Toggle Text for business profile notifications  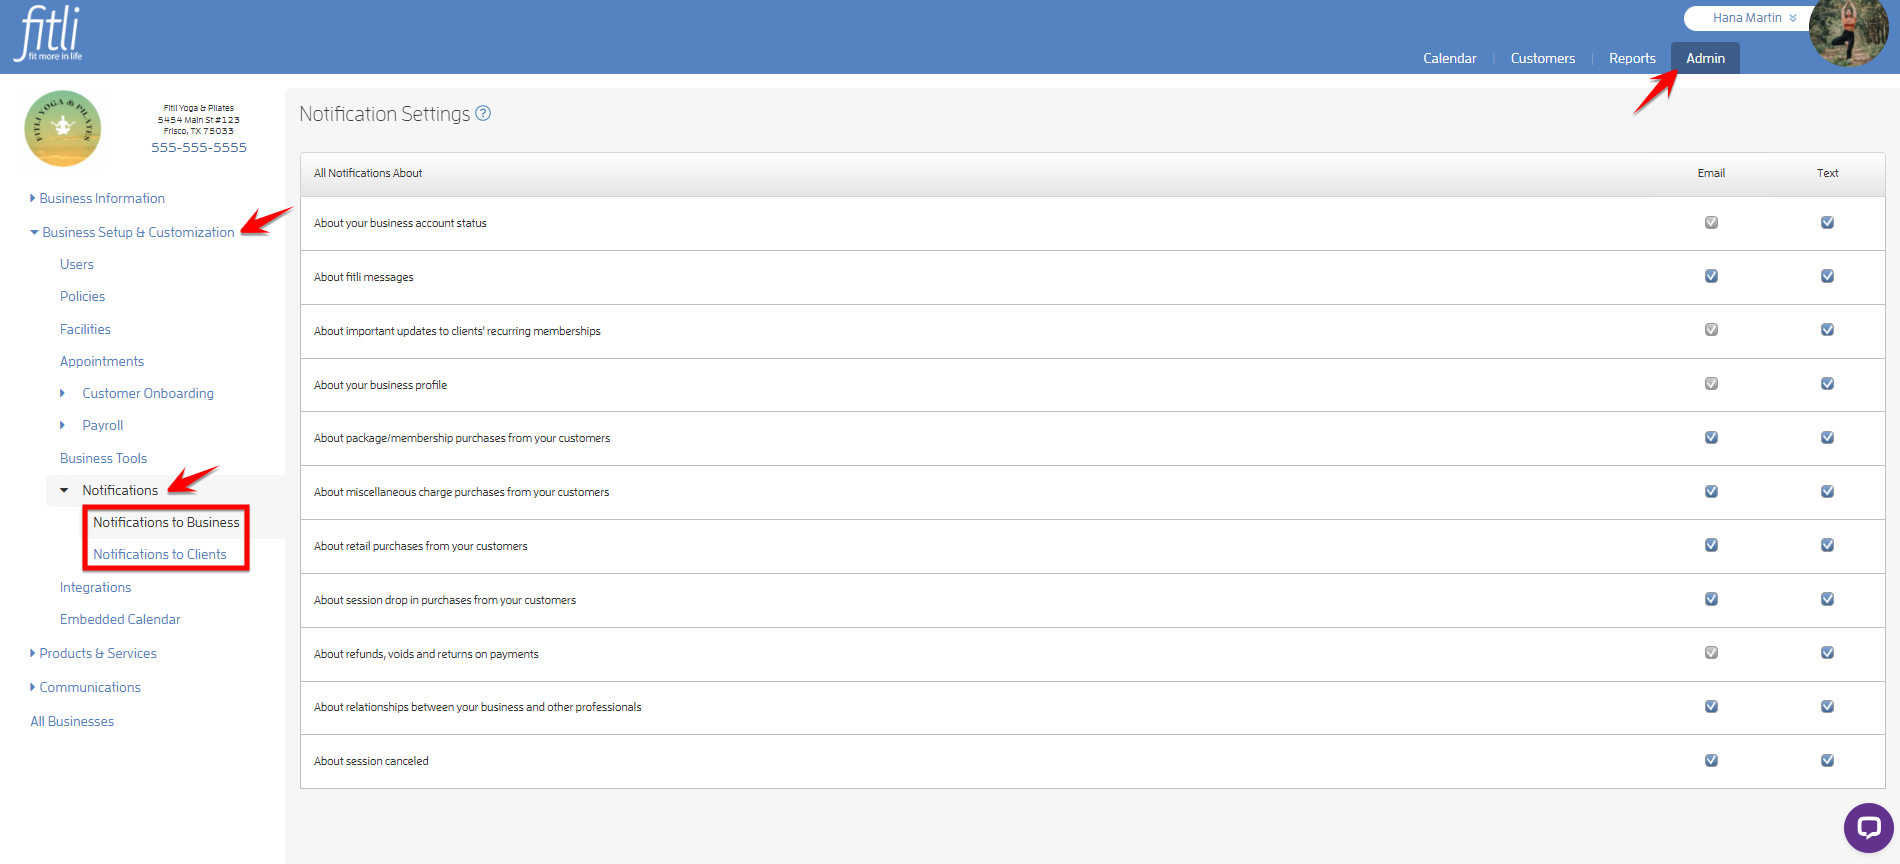[1827, 383]
